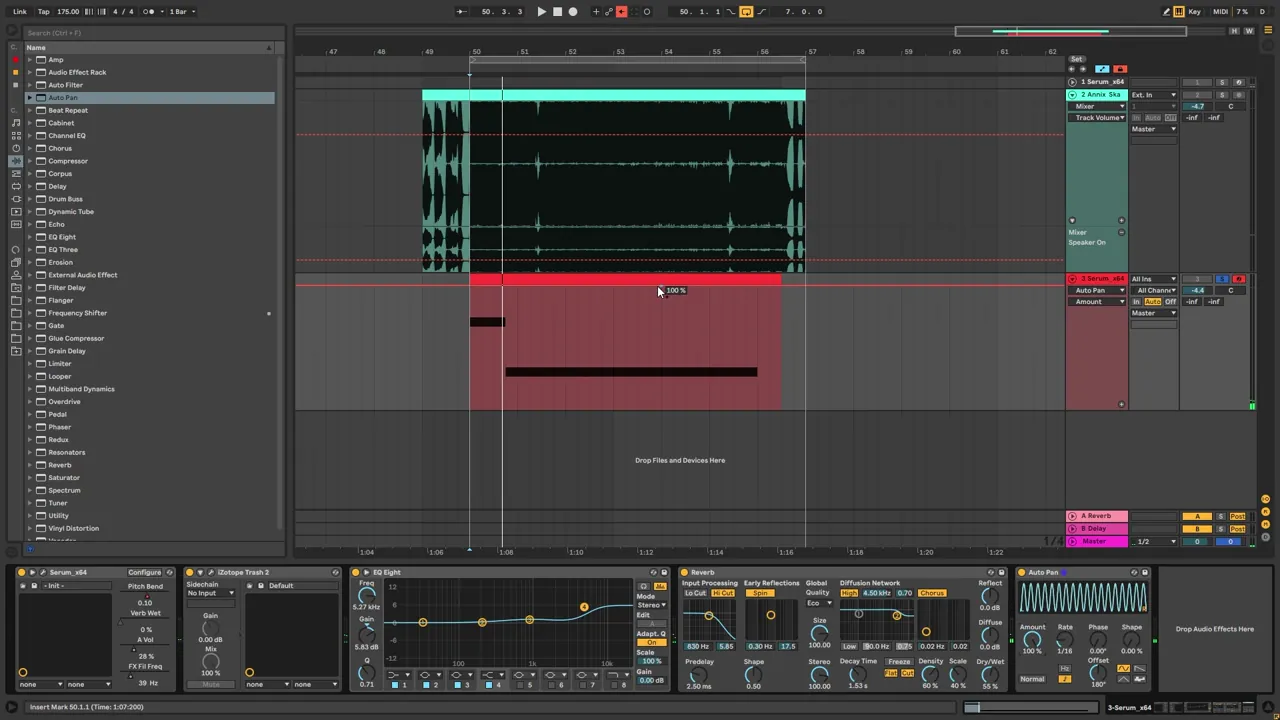Click the MIDI map mode button

tap(1220, 12)
